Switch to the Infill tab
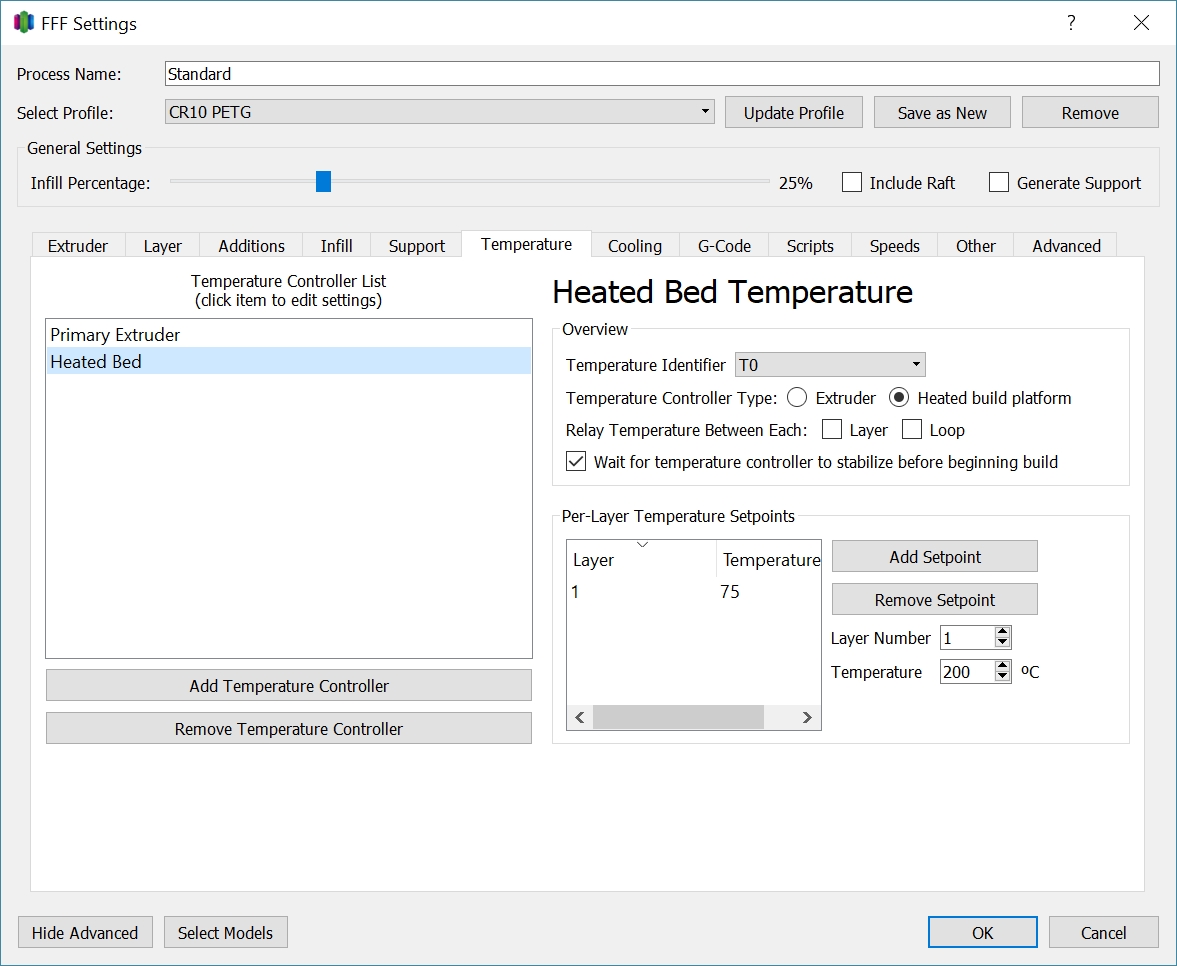 336,245
